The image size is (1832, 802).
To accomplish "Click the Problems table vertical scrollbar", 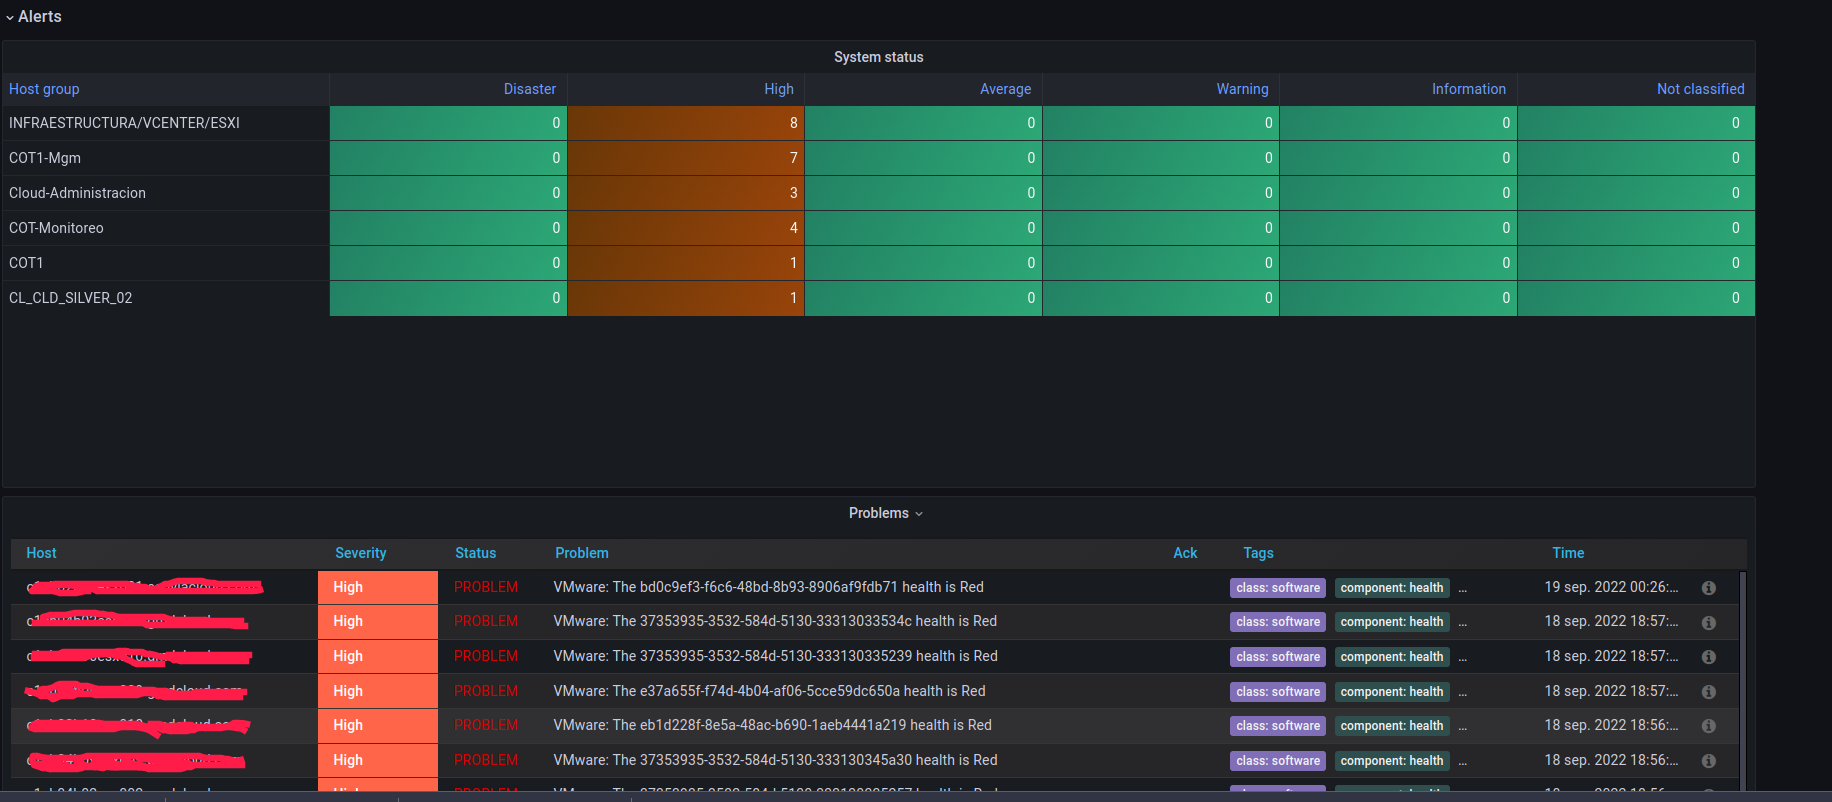I will [x=1743, y=680].
